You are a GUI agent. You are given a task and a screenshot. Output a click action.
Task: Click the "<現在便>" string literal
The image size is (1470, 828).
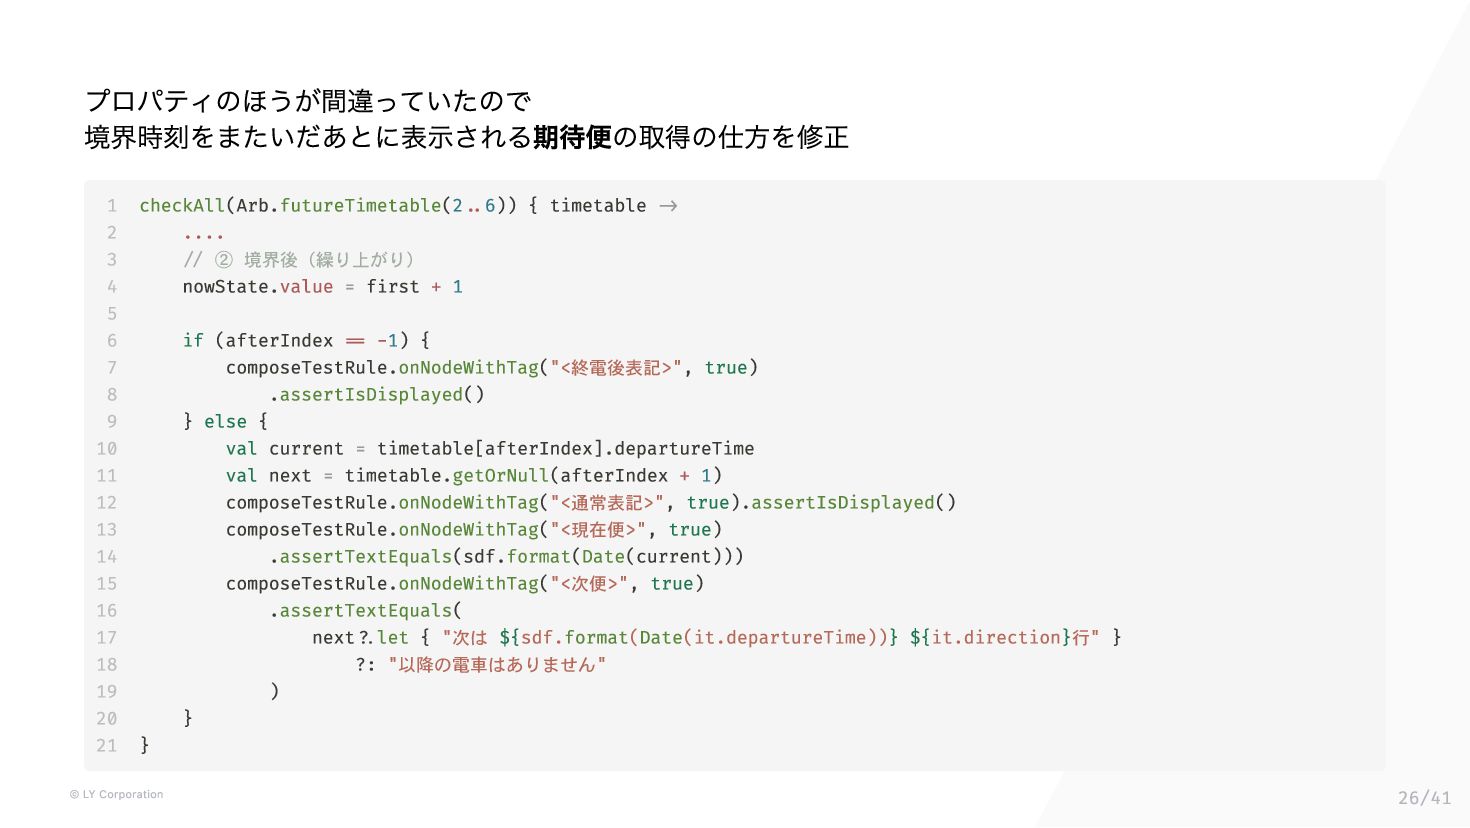tap(598, 530)
